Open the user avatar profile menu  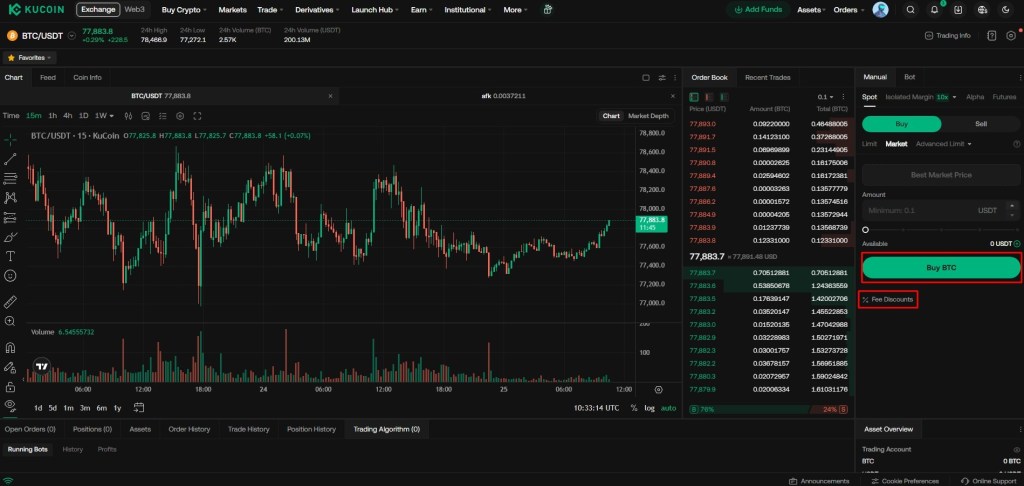pos(880,10)
